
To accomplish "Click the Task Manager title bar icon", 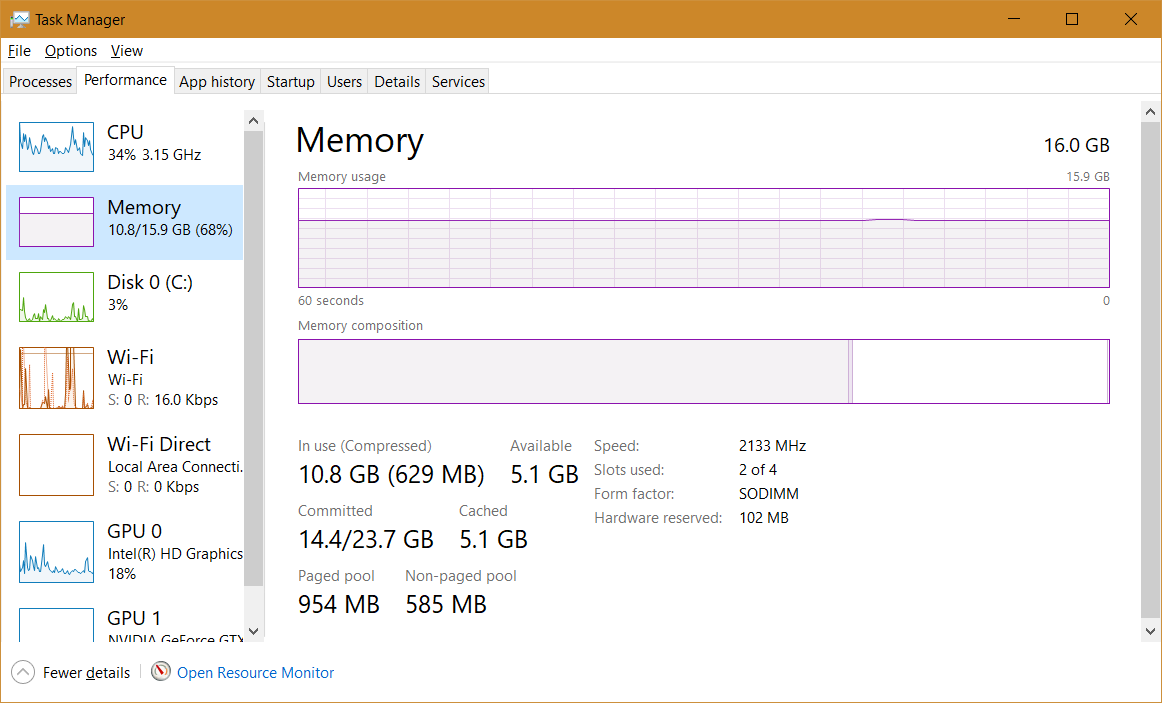I will (x=19, y=19).
